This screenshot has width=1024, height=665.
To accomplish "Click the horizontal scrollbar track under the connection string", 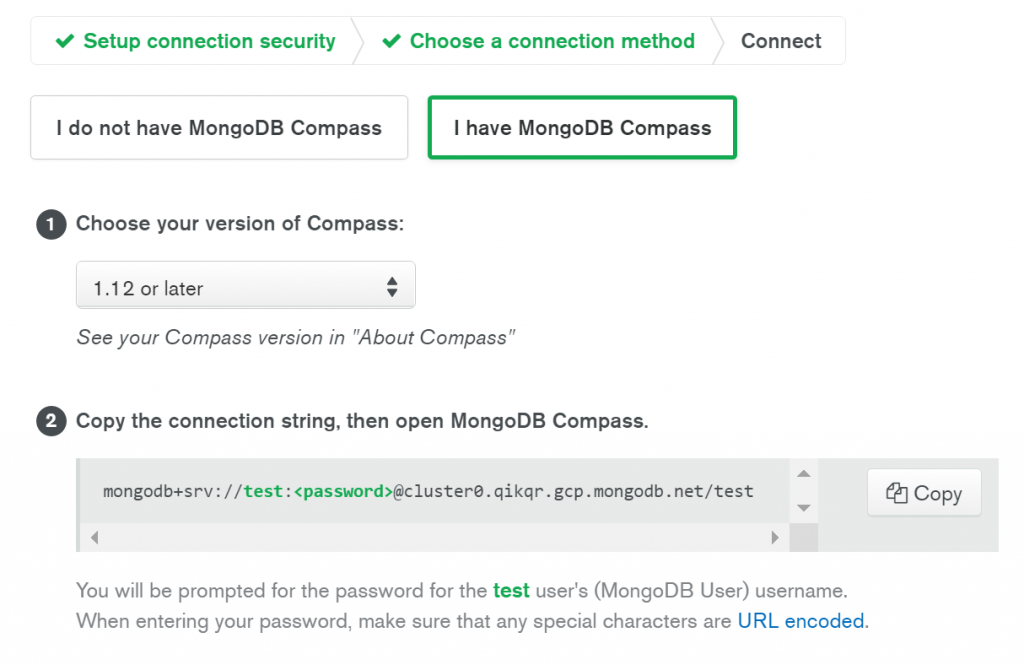I will [434, 538].
